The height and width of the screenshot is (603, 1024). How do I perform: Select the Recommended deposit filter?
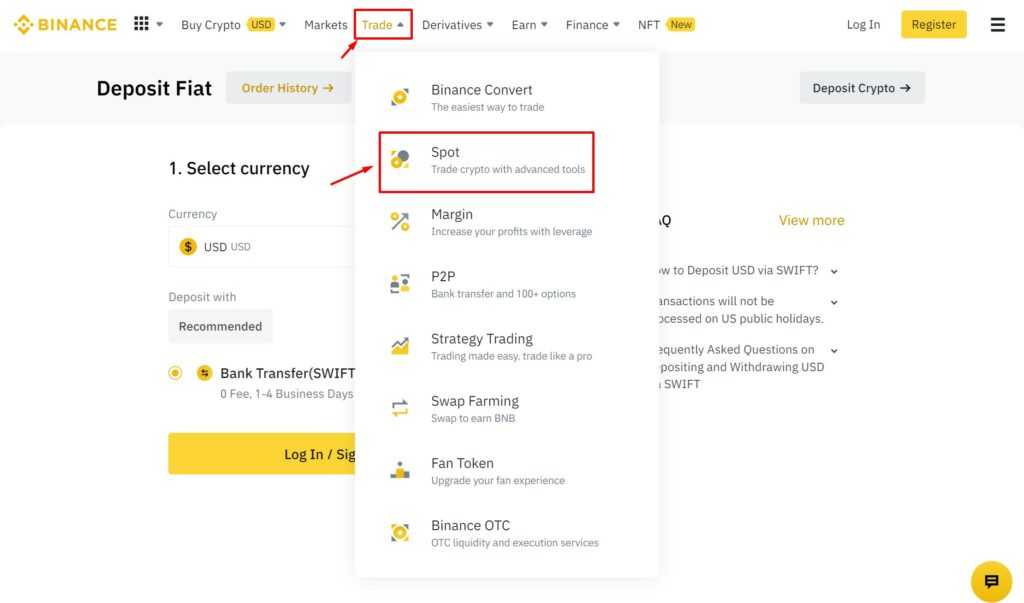pyautogui.click(x=220, y=326)
